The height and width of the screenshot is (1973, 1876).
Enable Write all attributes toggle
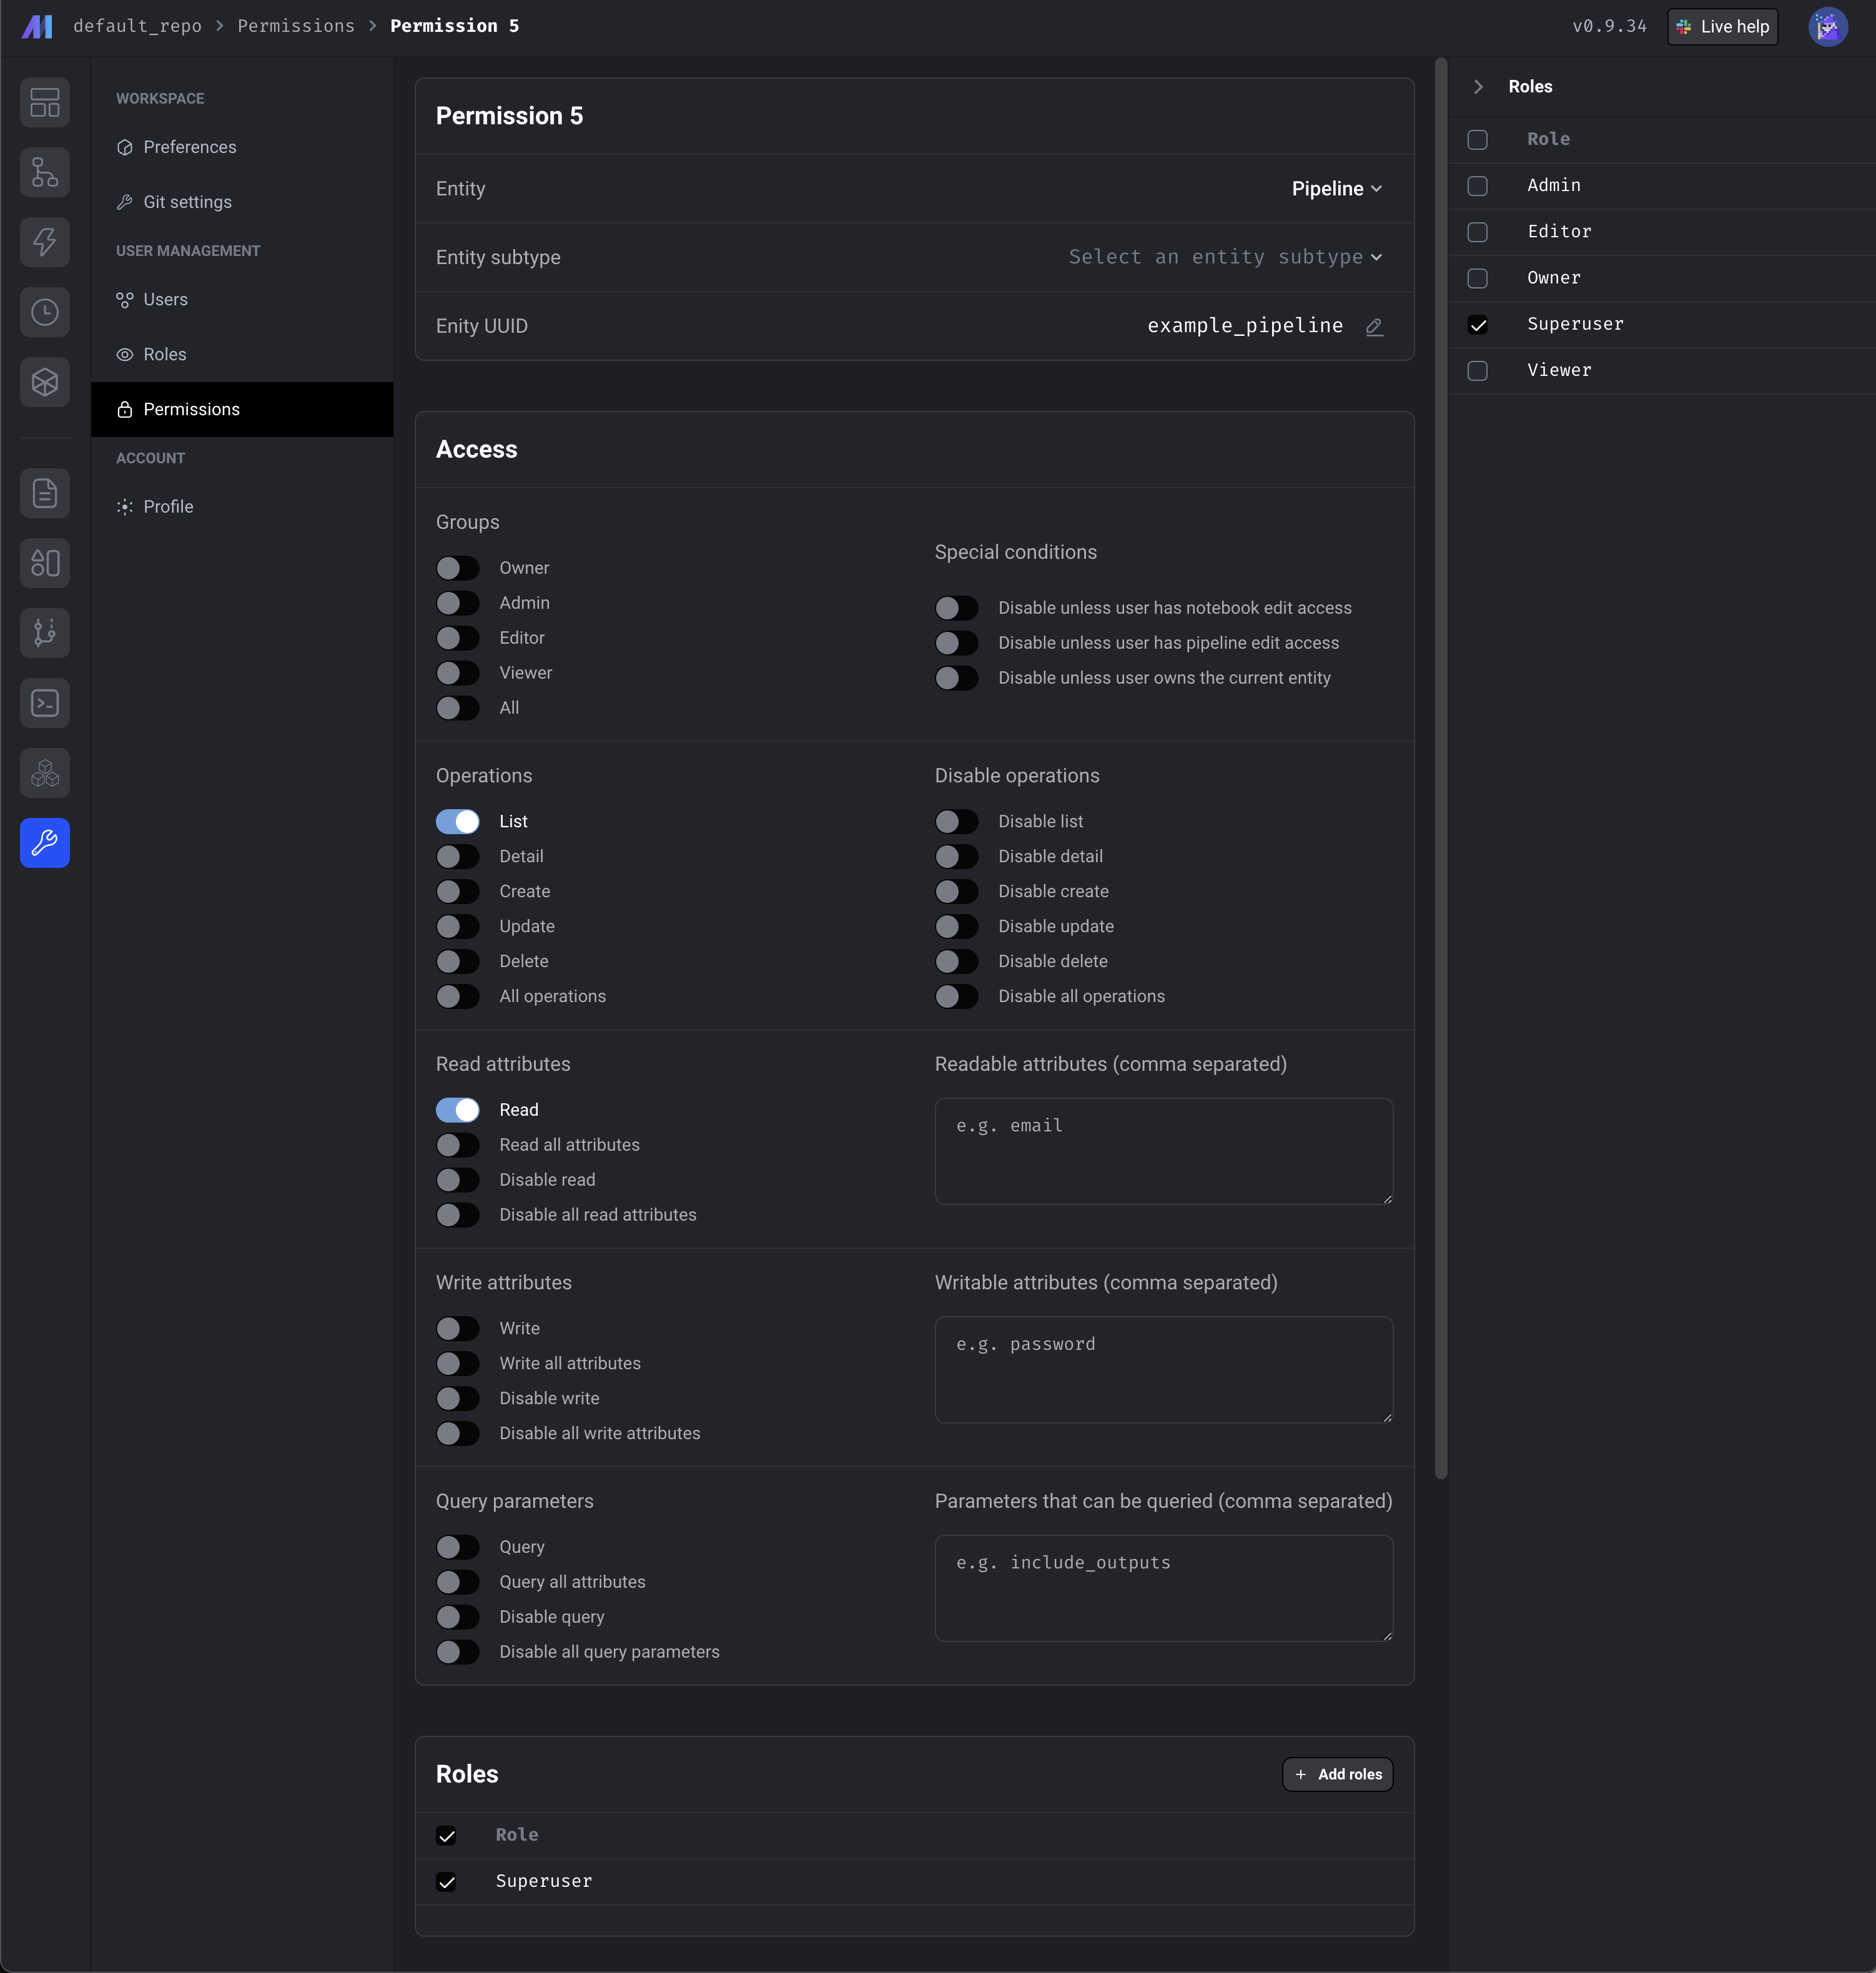tap(458, 1363)
